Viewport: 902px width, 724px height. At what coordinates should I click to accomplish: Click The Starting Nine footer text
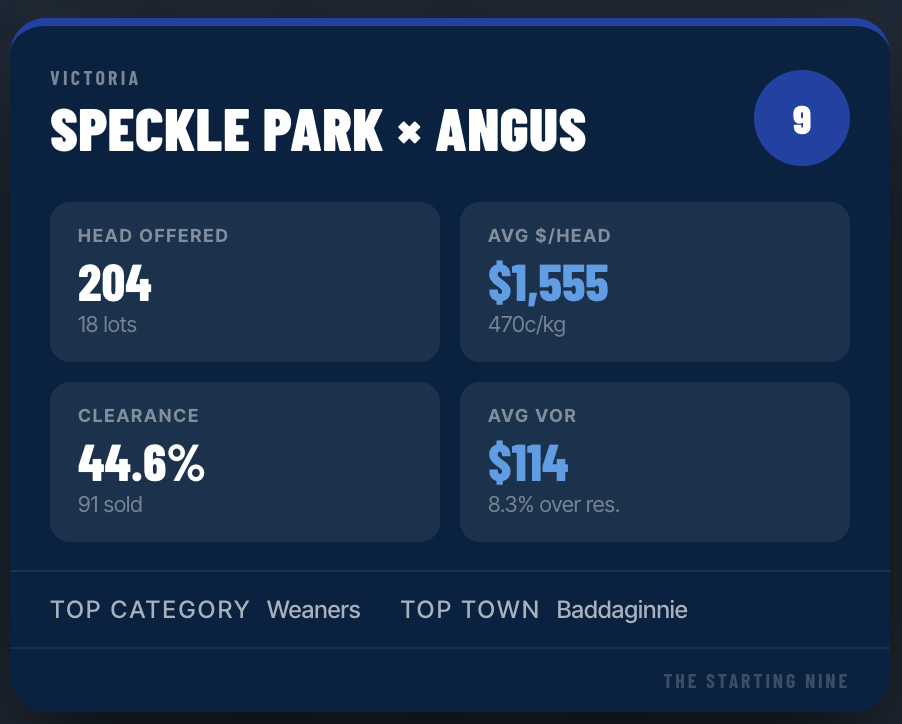pos(755,682)
